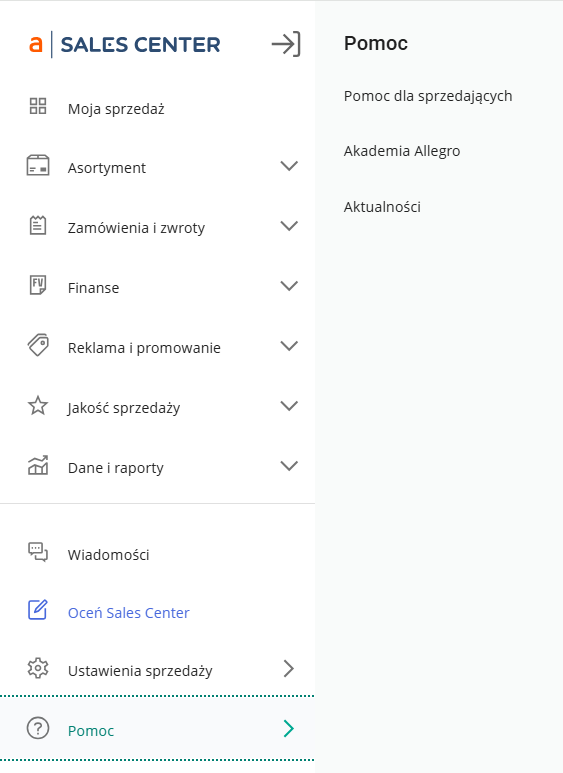Image resolution: width=563 pixels, height=773 pixels.
Task: Expand the Finanse section chevron
Action: point(289,285)
